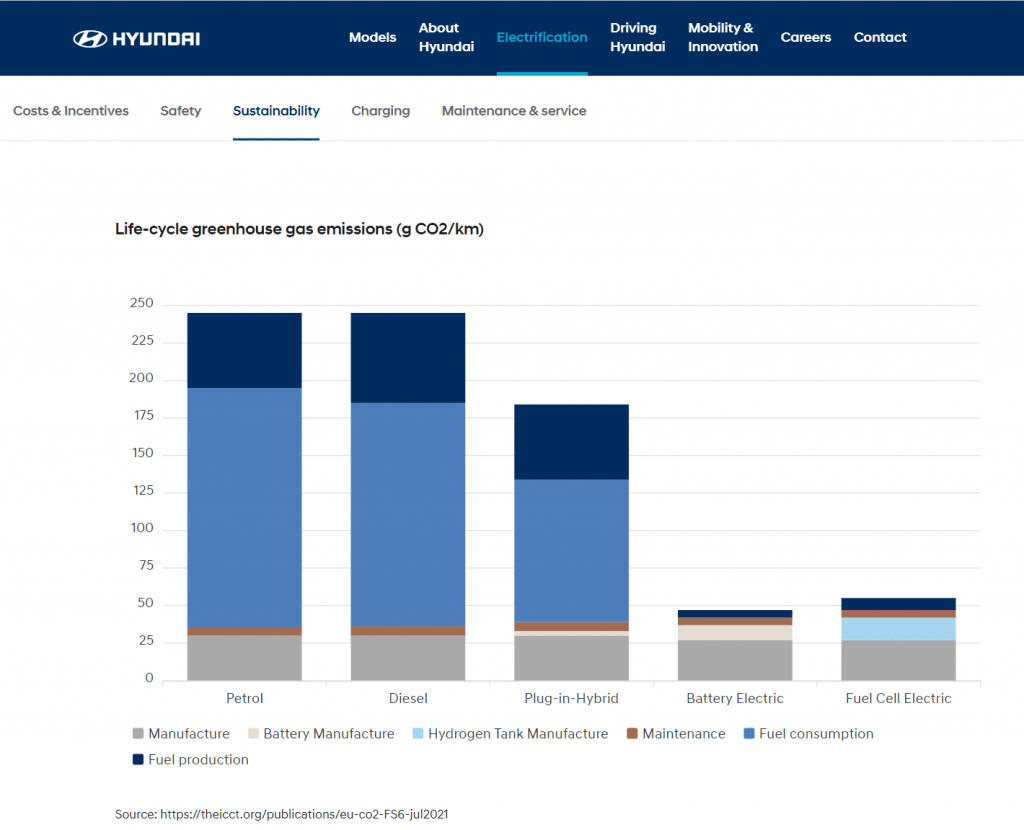
Task: Select Electrification in top navigation
Action: point(542,38)
